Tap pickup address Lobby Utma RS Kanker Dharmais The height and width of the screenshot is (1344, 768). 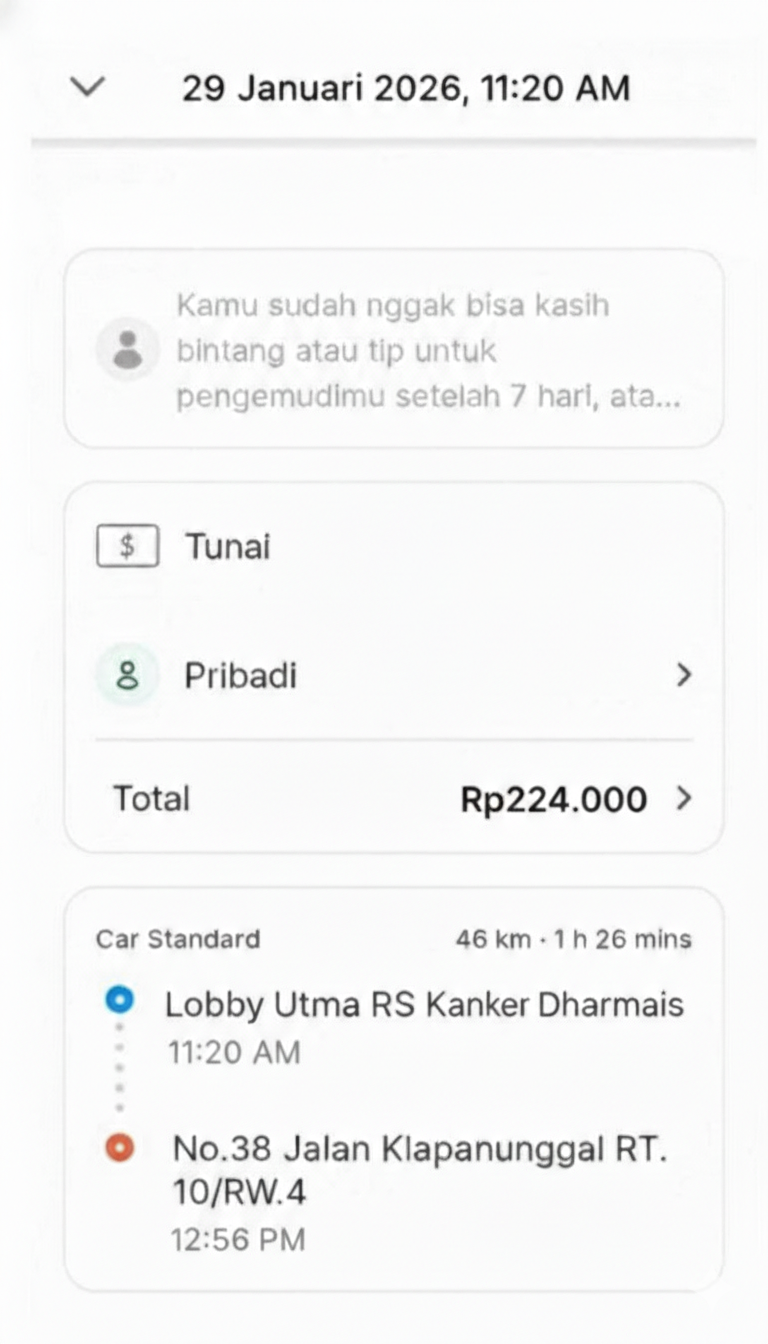pos(424,1004)
